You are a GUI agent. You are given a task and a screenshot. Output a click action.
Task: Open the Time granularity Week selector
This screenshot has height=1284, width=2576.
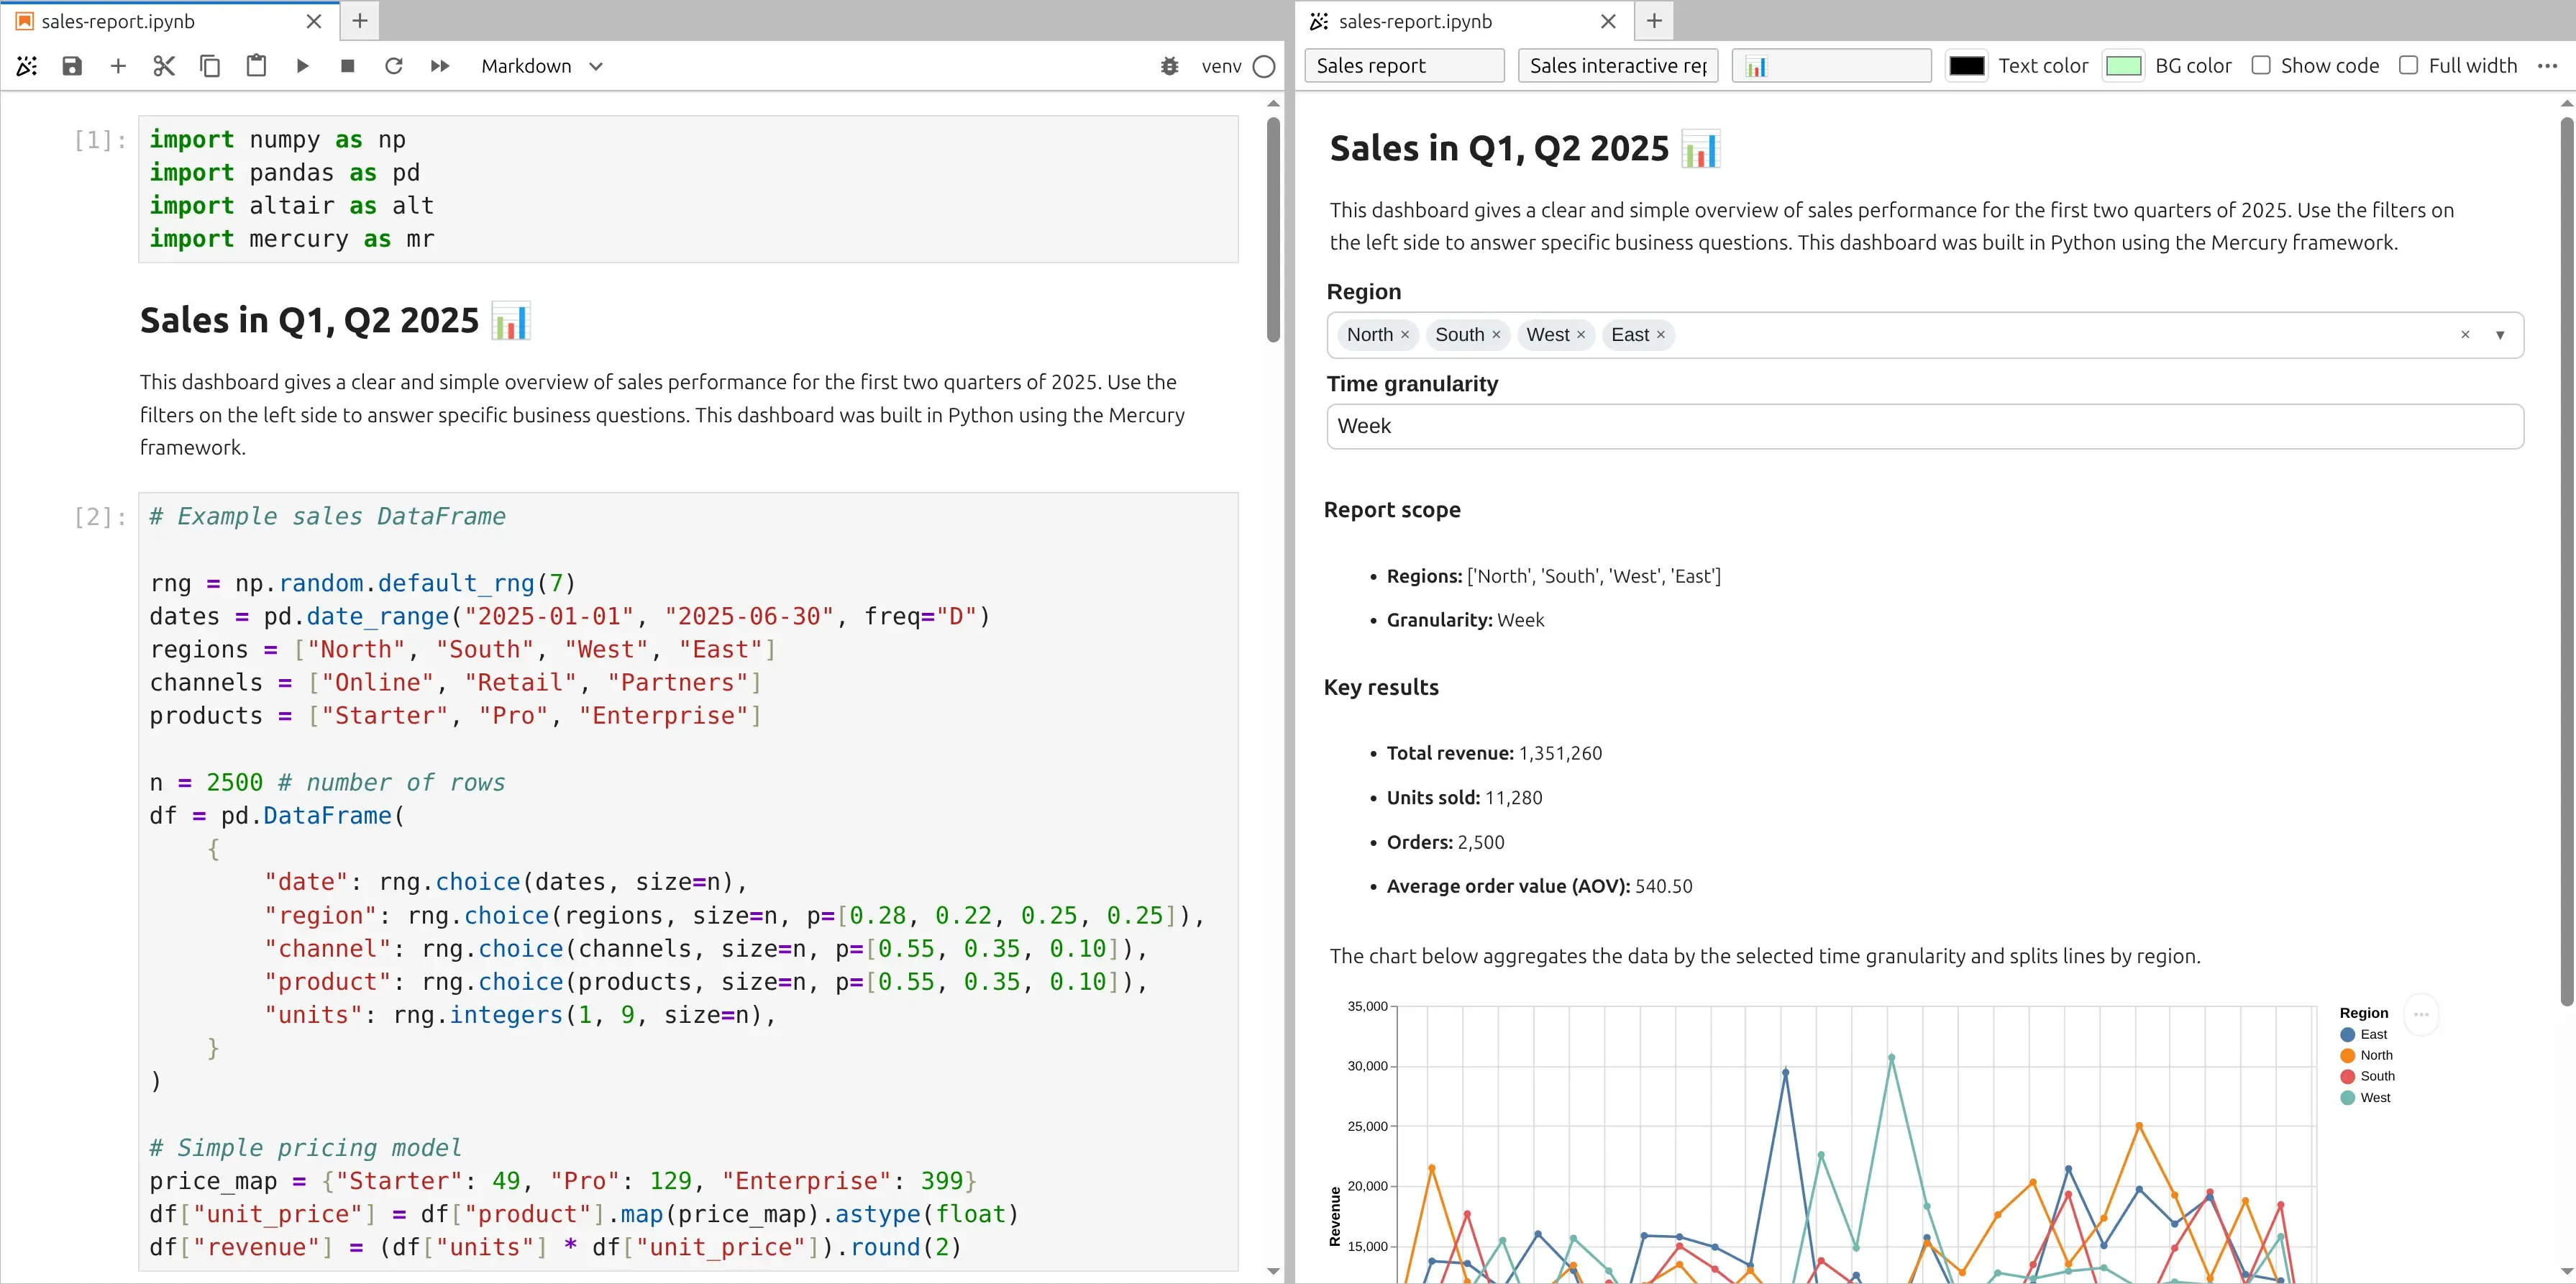coord(1924,426)
